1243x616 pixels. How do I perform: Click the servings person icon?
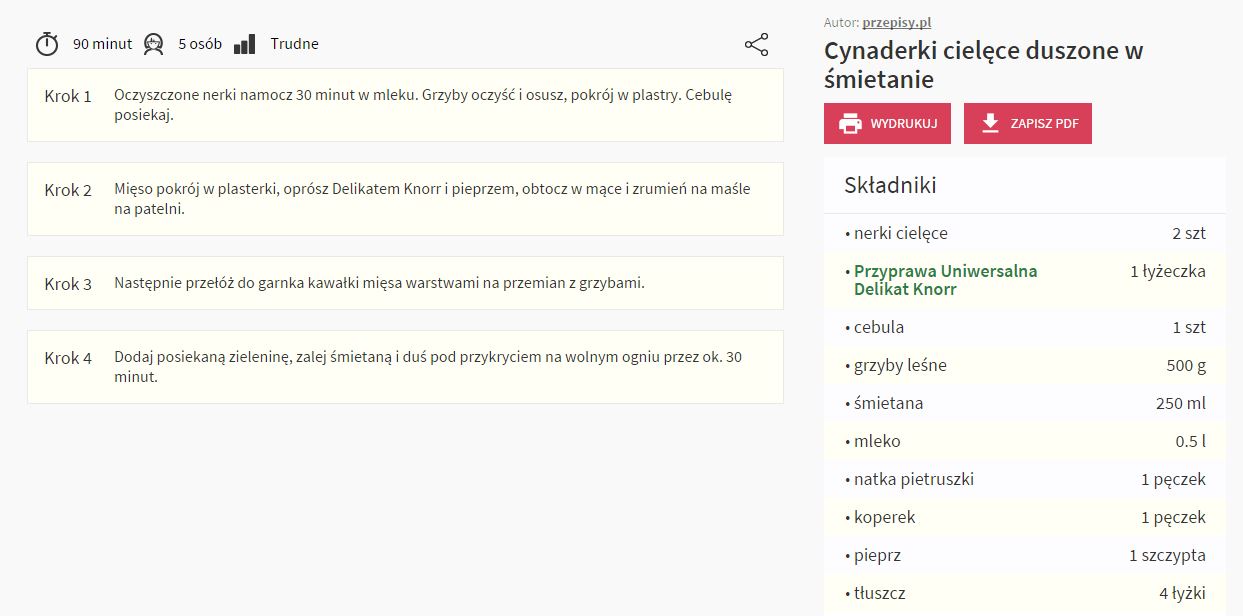[x=153, y=44]
